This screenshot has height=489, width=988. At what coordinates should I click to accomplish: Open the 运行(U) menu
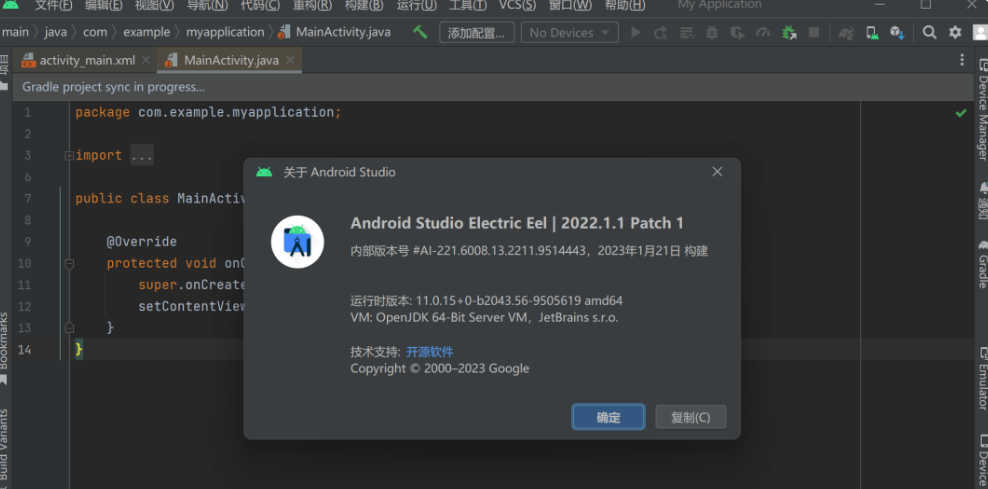coord(416,5)
